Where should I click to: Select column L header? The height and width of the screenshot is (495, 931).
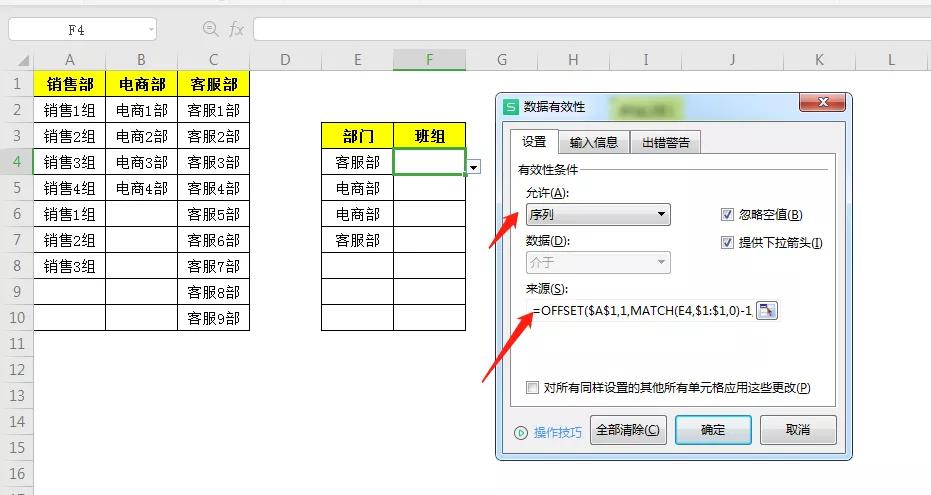tap(891, 60)
